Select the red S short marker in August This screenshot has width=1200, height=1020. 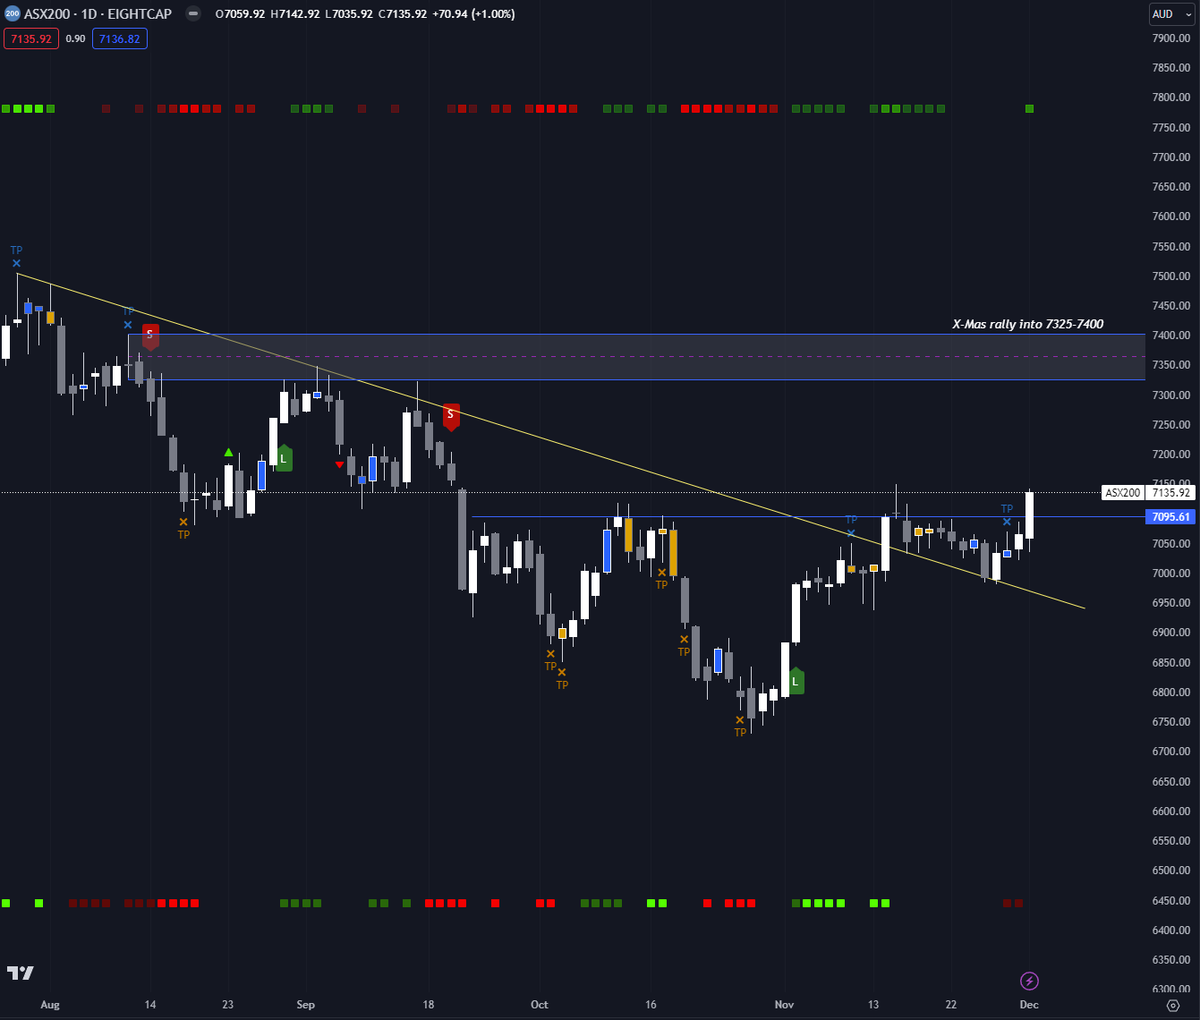pos(150,337)
